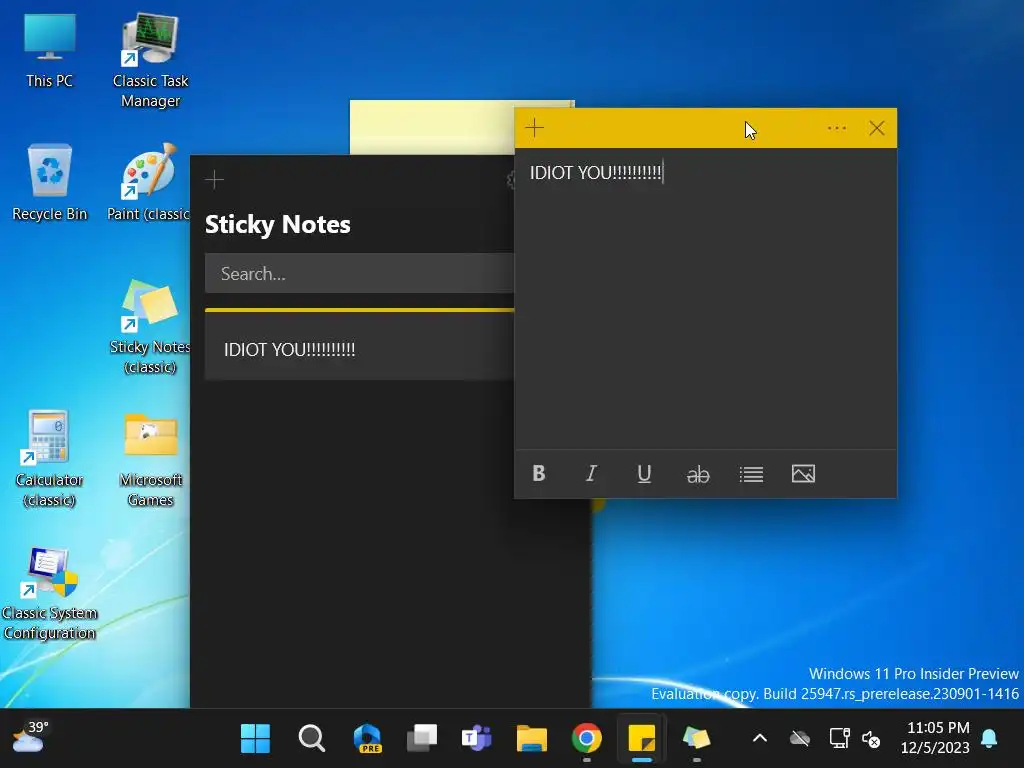Viewport: 1024px width, 768px height.
Task: Open File Explorer from taskbar
Action: pos(532,739)
